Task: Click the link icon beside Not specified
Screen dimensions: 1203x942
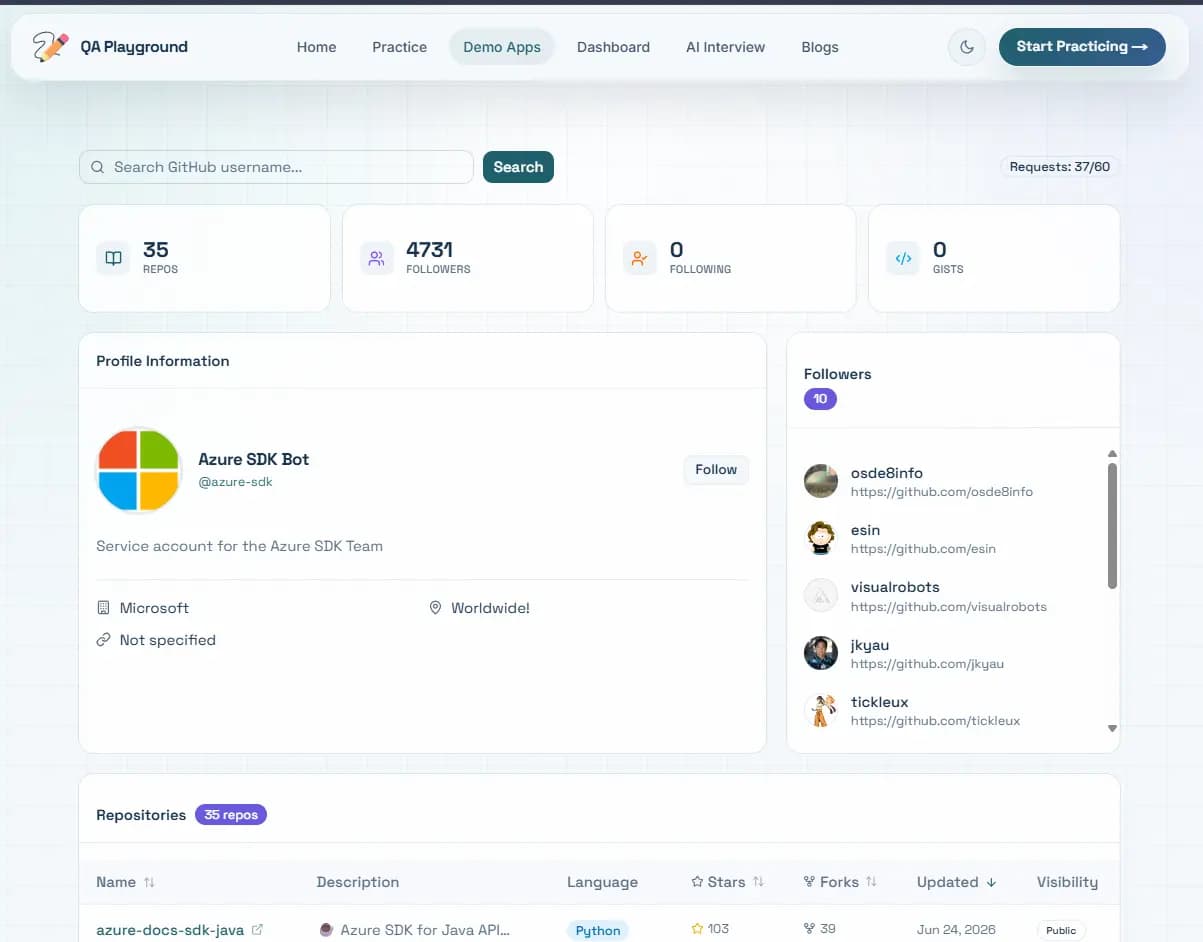Action: pos(103,640)
